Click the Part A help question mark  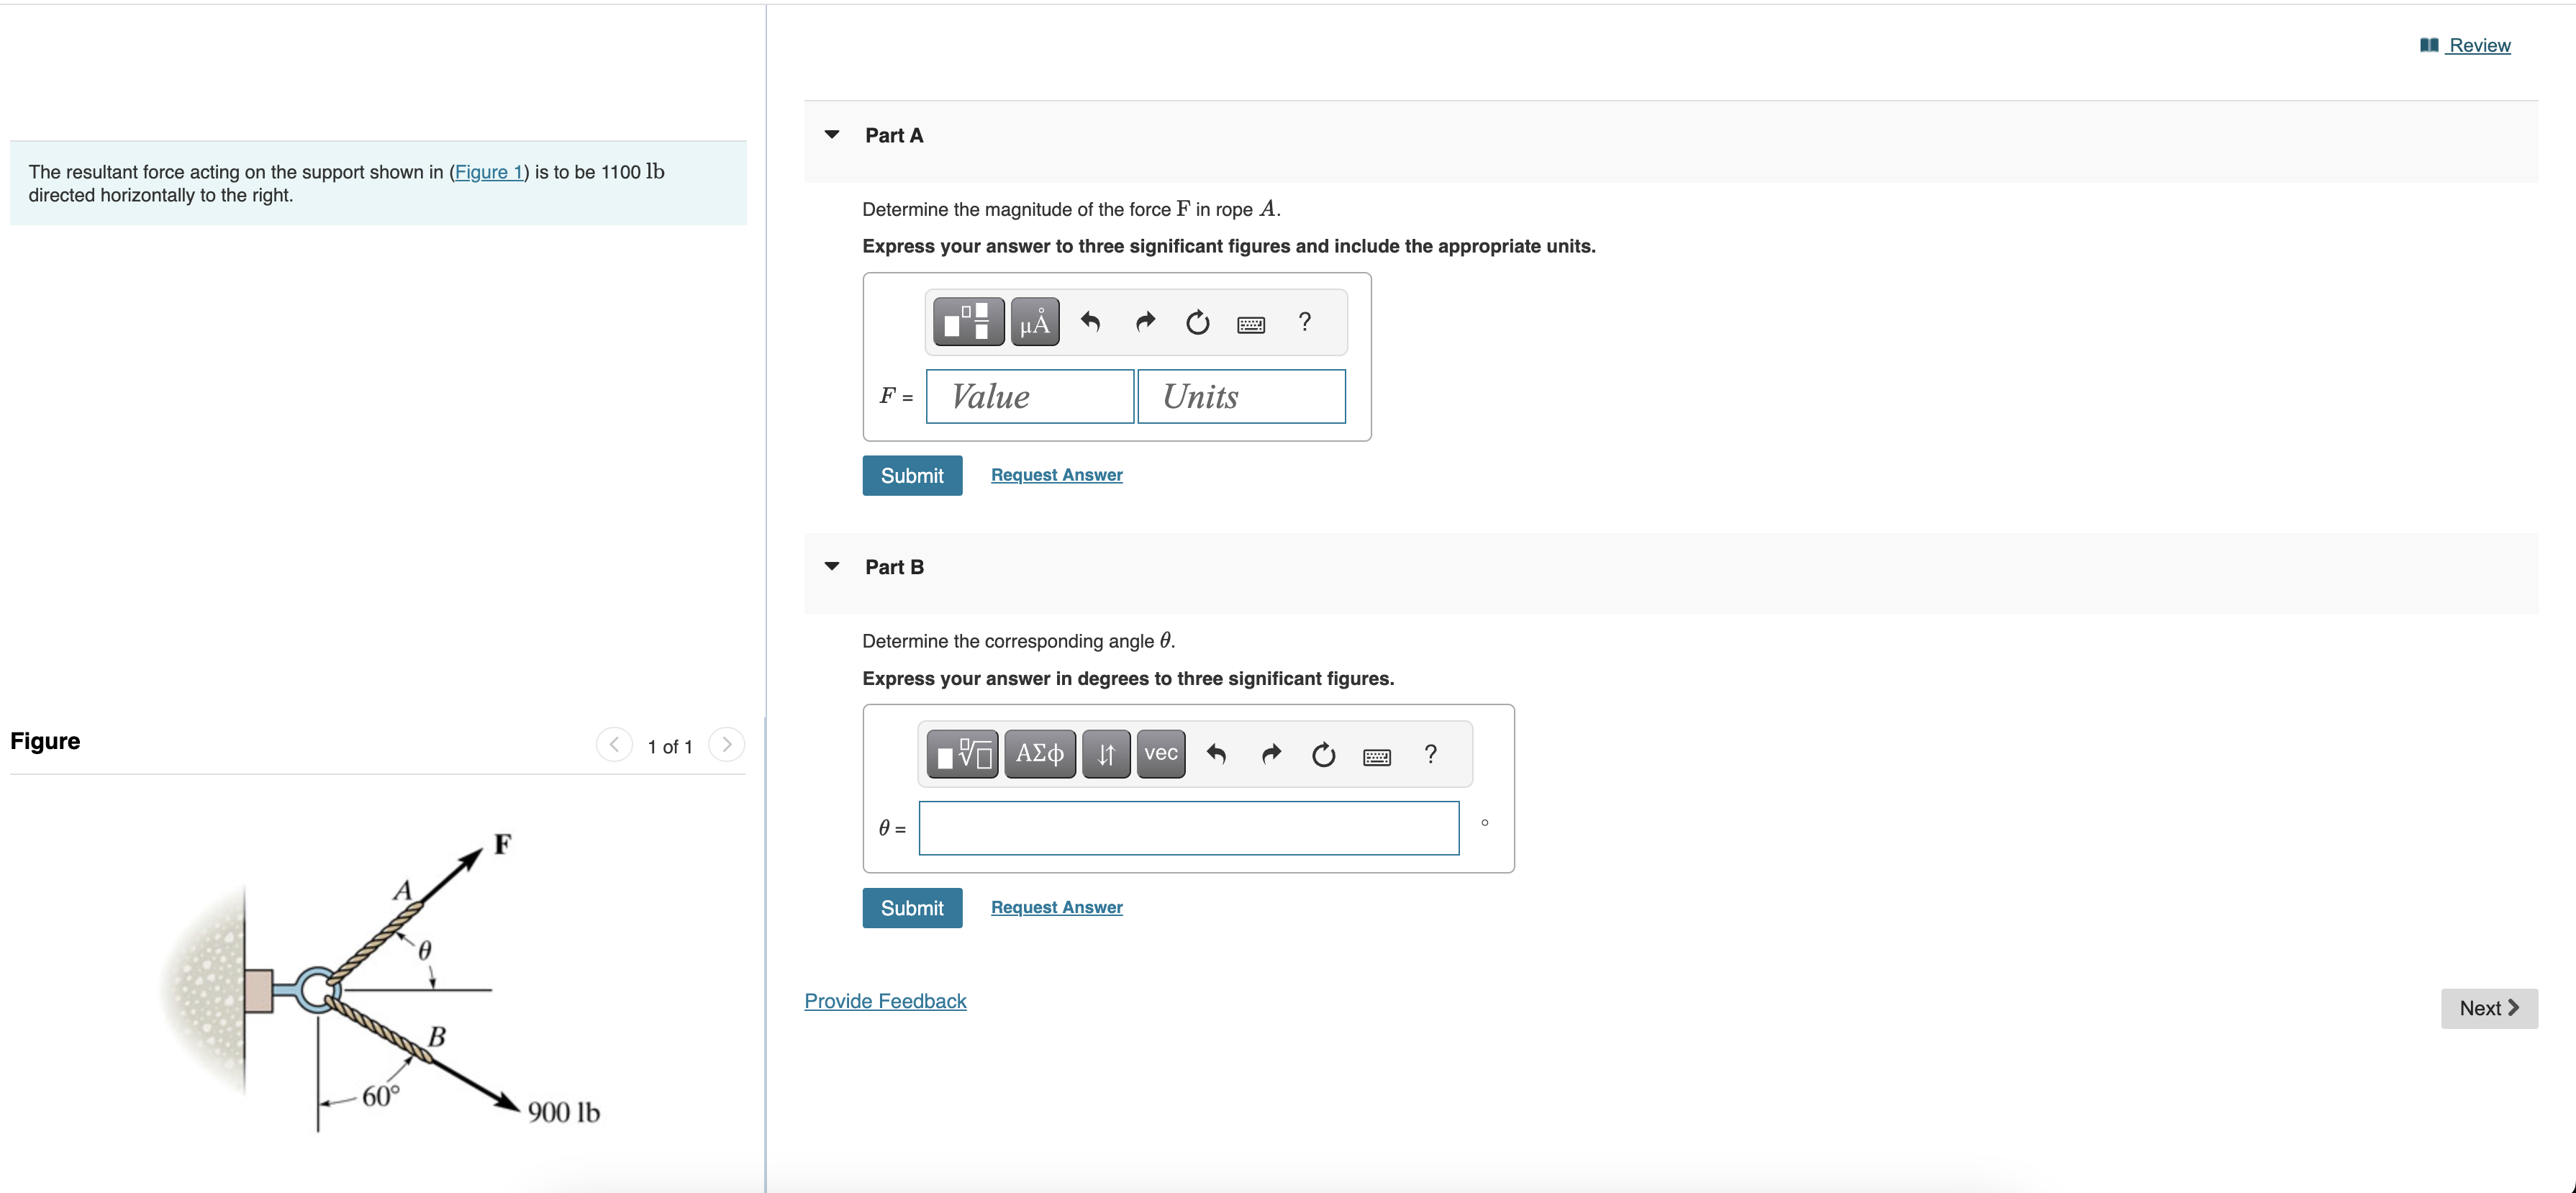[1304, 322]
